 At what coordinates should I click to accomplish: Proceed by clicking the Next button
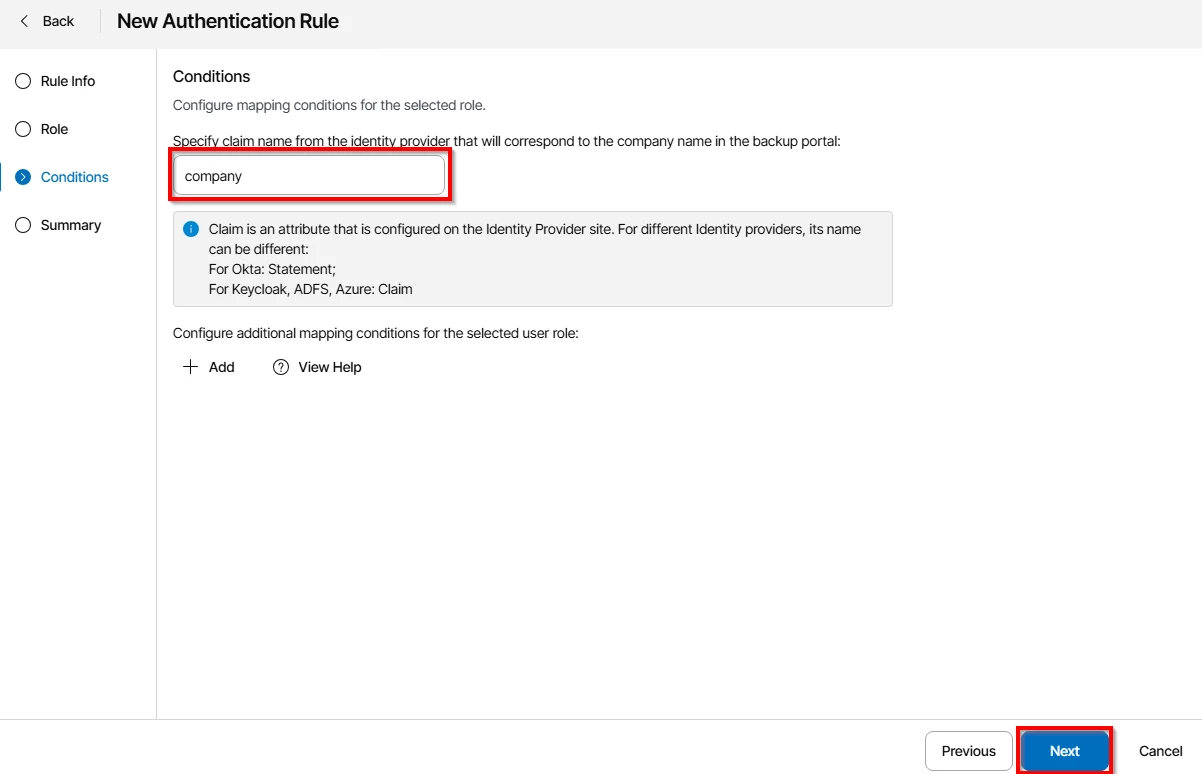coord(1064,751)
